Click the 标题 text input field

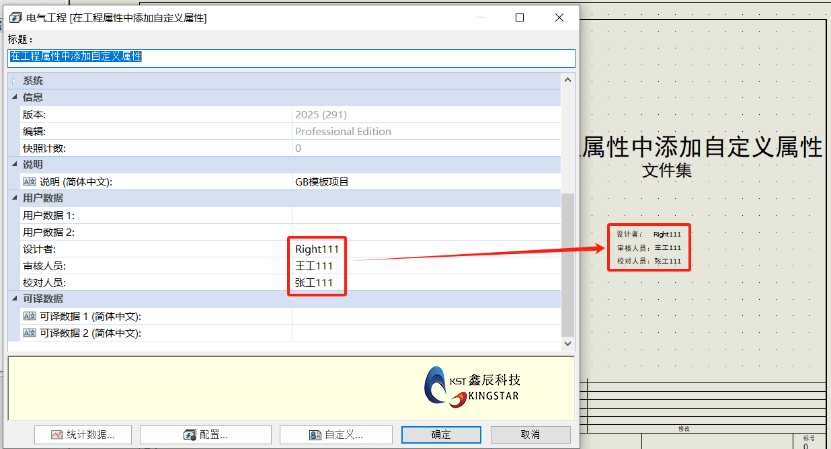[x=290, y=57]
